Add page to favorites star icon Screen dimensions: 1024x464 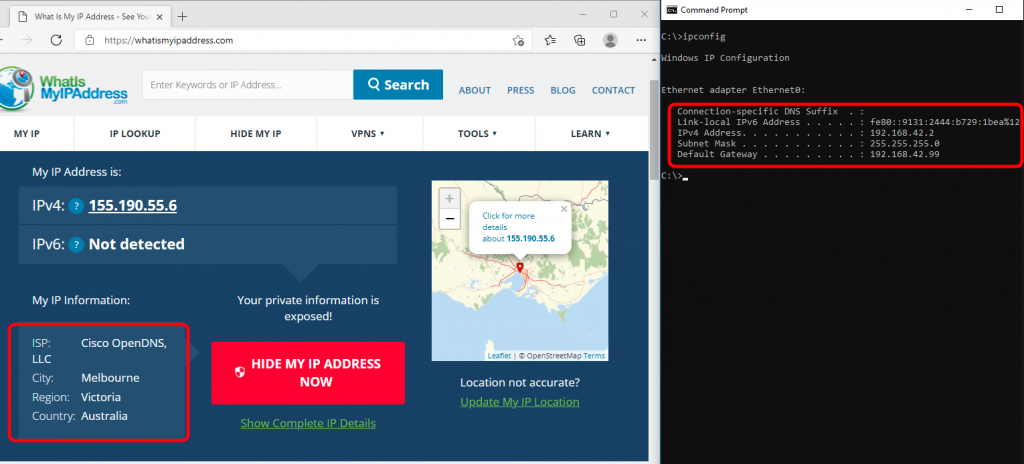coord(518,41)
